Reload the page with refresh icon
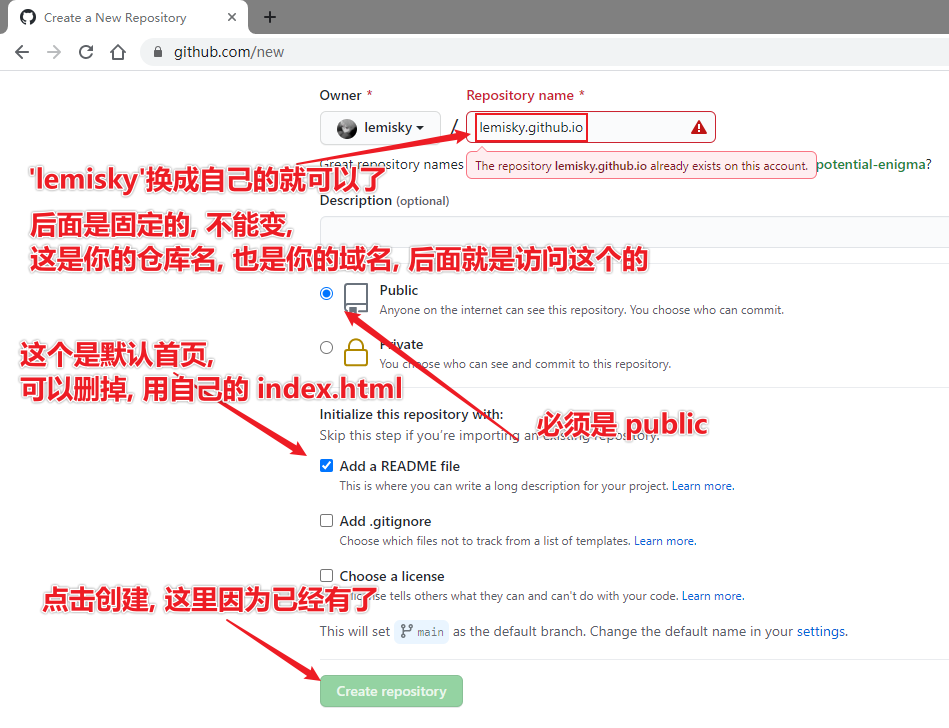Viewport: 949px width, 728px height. (86, 52)
